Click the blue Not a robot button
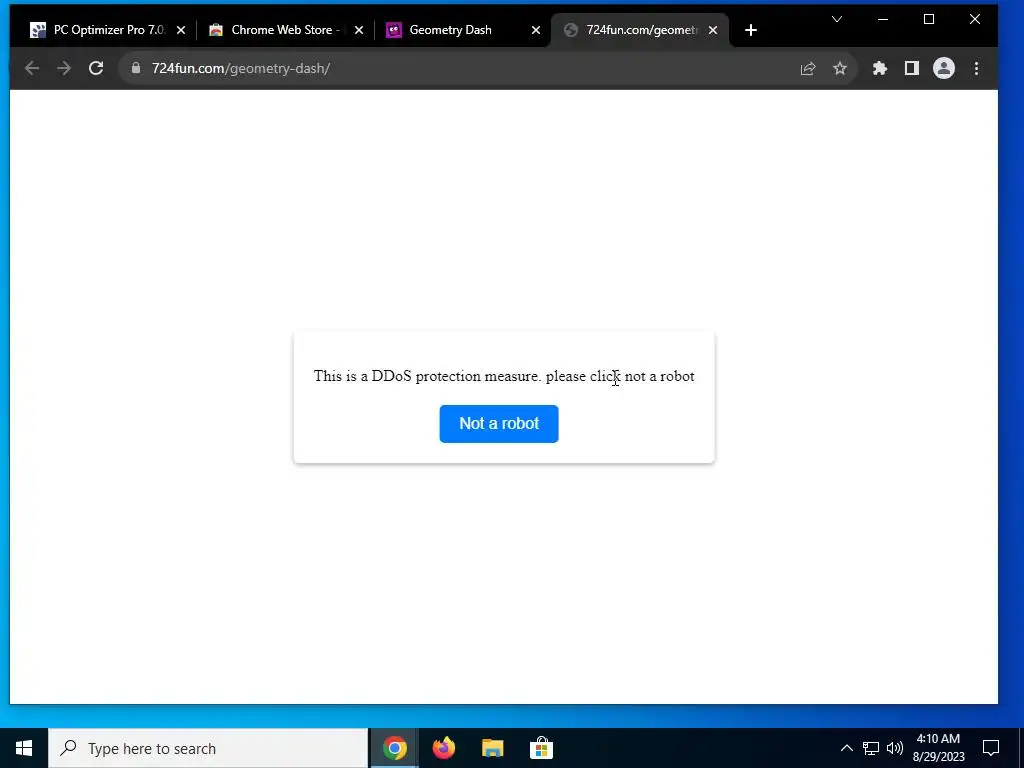The height and width of the screenshot is (768, 1024). 499,424
